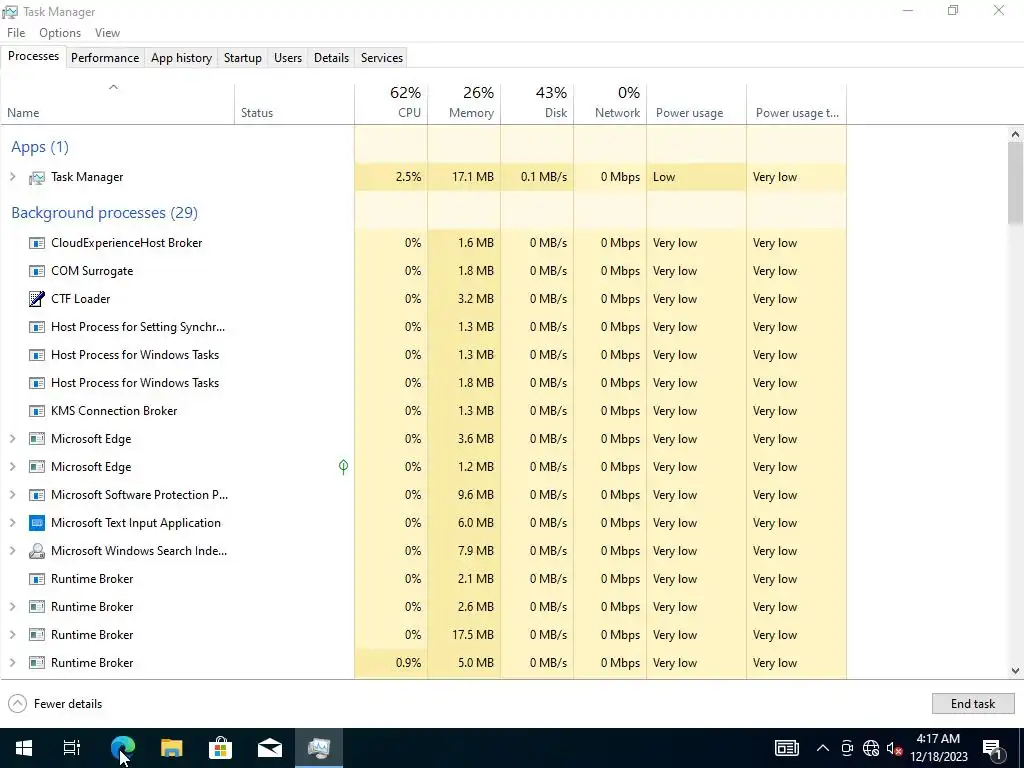Image resolution: width=1024 pixels, height=768 pixels.
Task: Click the KMS Connection Broker icon
Action: tap(37, 411)
